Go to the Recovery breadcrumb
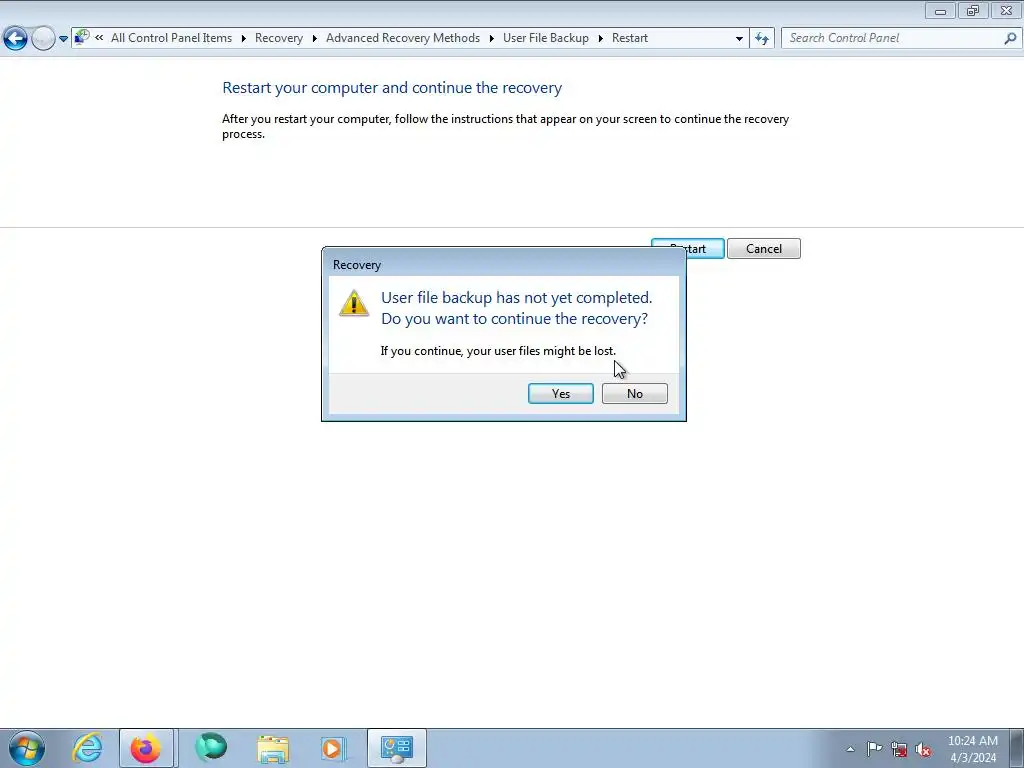This screenshot has width=1024, height=768. (x=279, y=38)
